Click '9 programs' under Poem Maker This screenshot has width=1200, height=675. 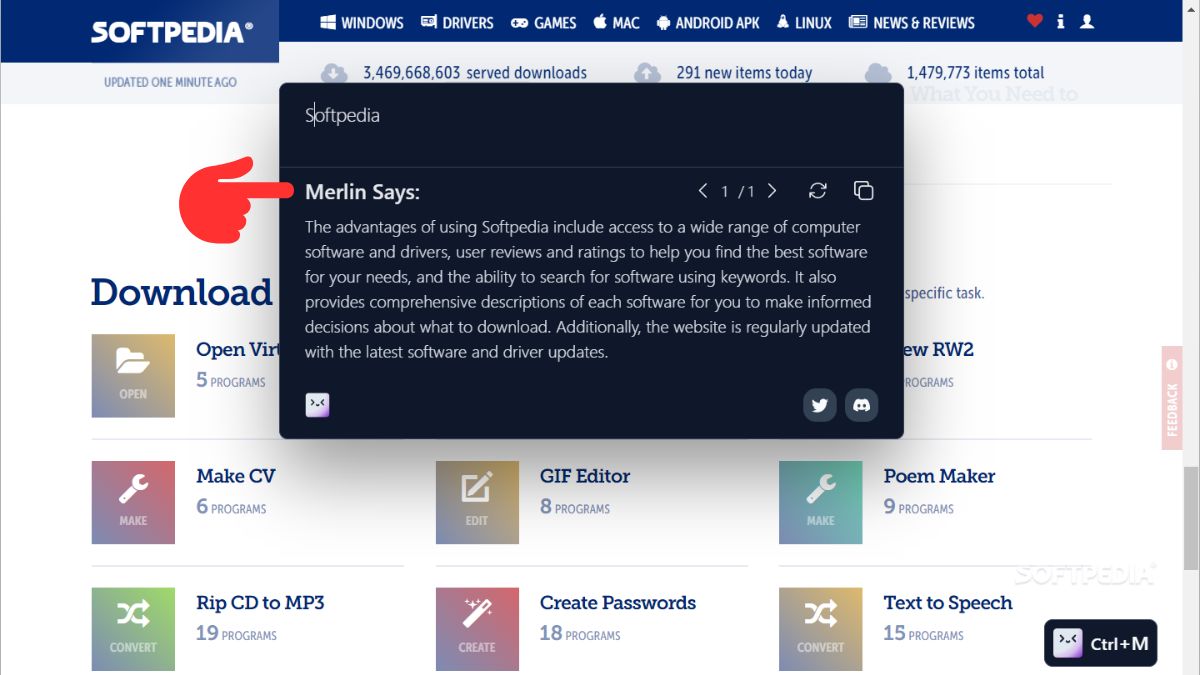click(x=919, y=507)
